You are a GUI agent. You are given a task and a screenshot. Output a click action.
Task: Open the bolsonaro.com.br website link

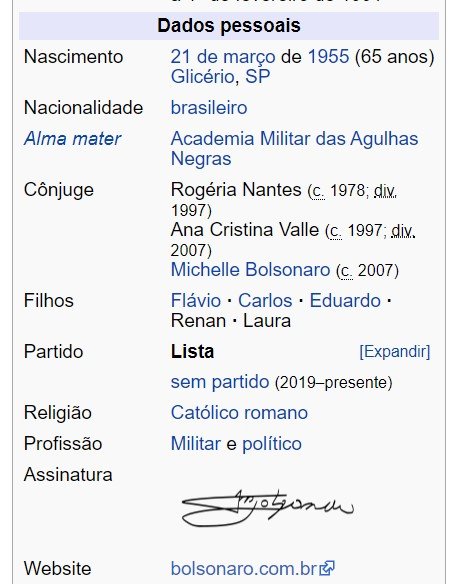[244, 568]
